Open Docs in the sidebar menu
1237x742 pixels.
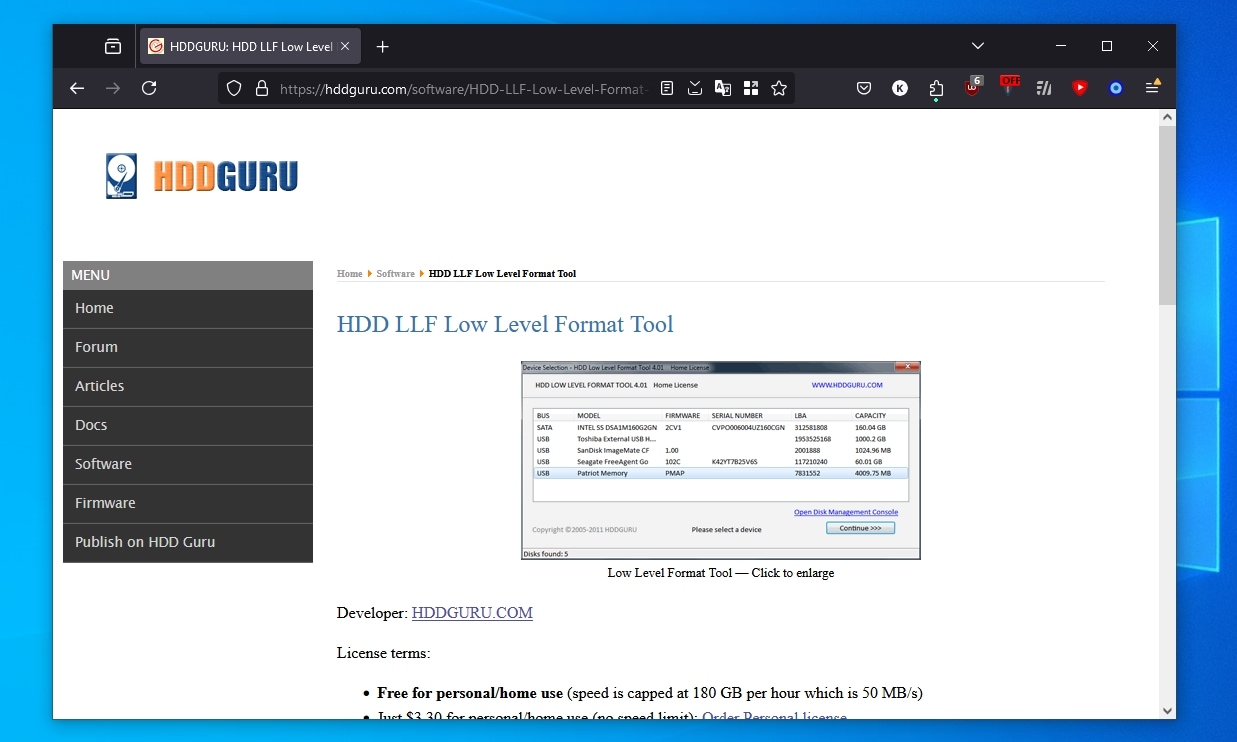[x=188, y=426]
